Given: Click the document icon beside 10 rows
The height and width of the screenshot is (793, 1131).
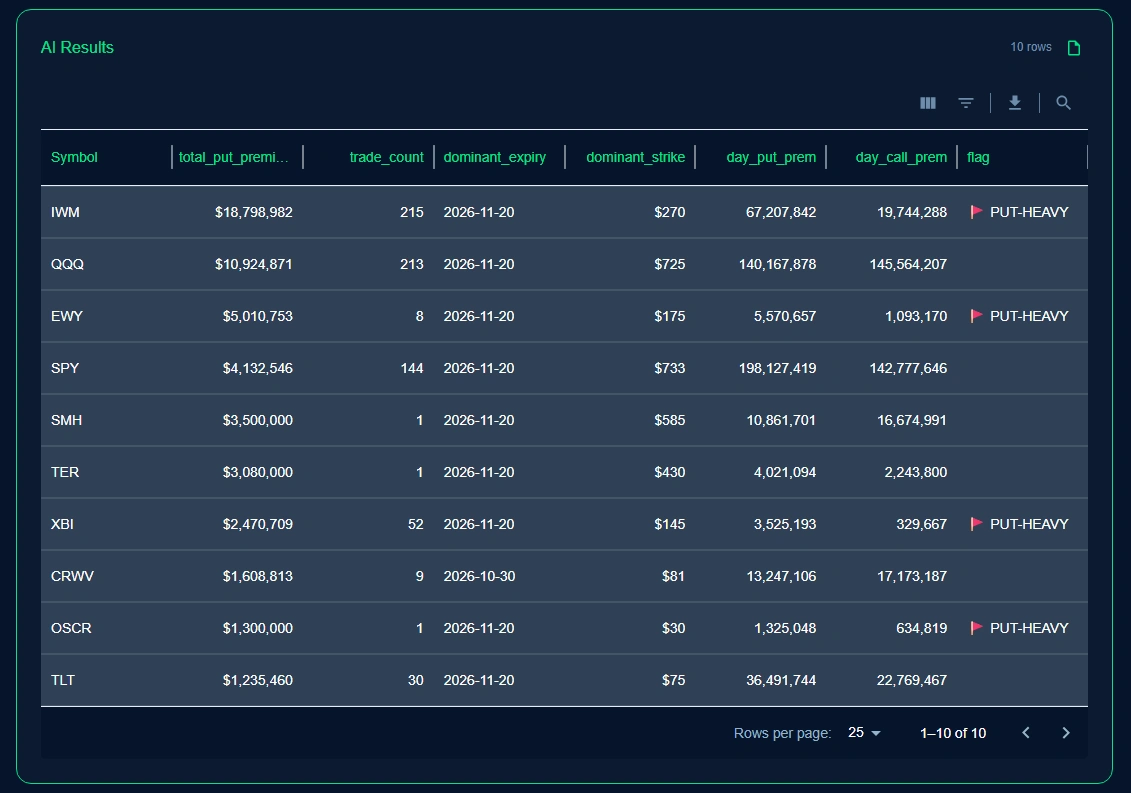Looking at the screenshot, I should pyautogui.click(x=1074, y=48).
